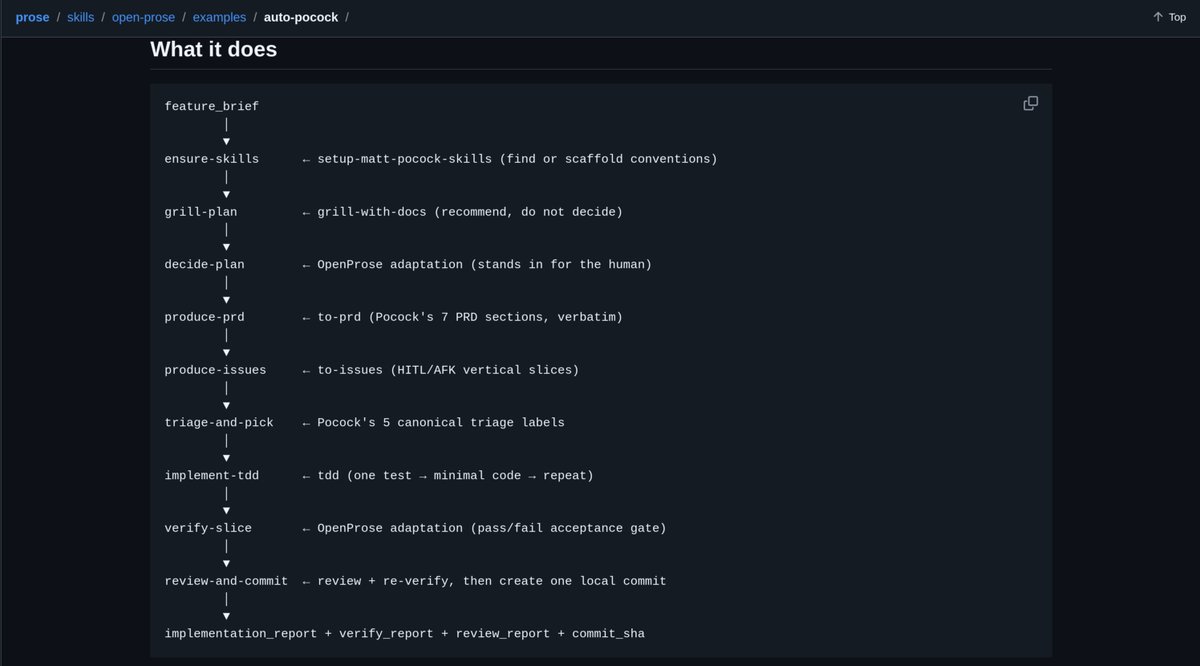Click the produce-issues step name

click(x=215, y=370)
